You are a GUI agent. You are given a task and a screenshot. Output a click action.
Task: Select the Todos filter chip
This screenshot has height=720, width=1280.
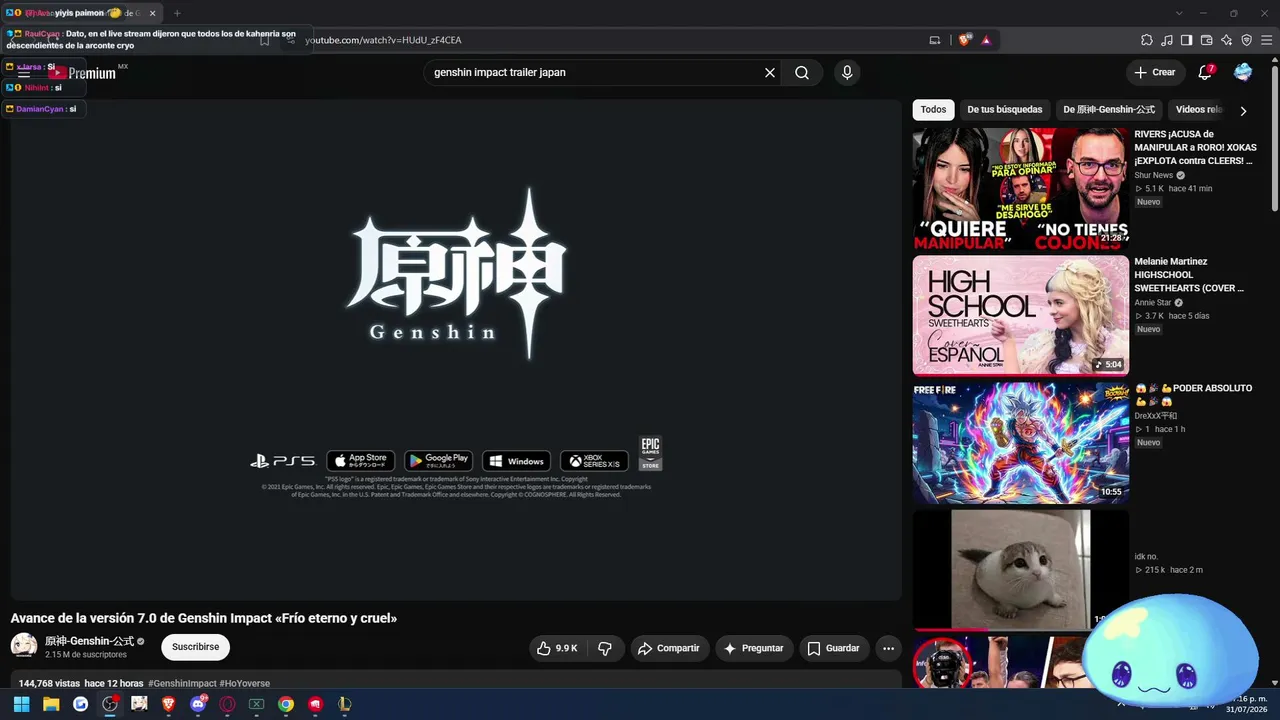click(933, 110)
